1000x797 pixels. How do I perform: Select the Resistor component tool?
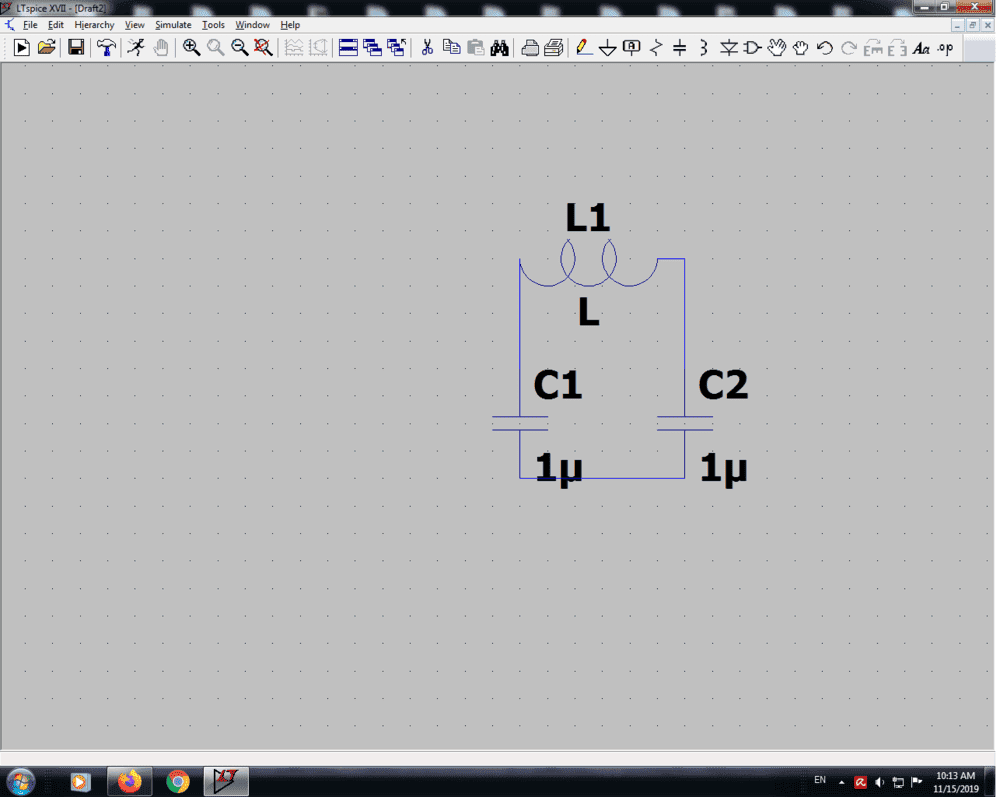656,47
